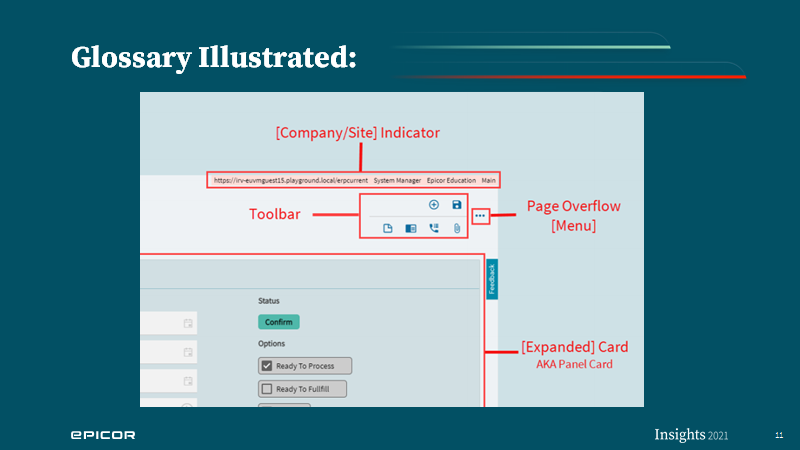Click the save floppy disk icon
Screen dimensions: 800x450
[457, 205]
